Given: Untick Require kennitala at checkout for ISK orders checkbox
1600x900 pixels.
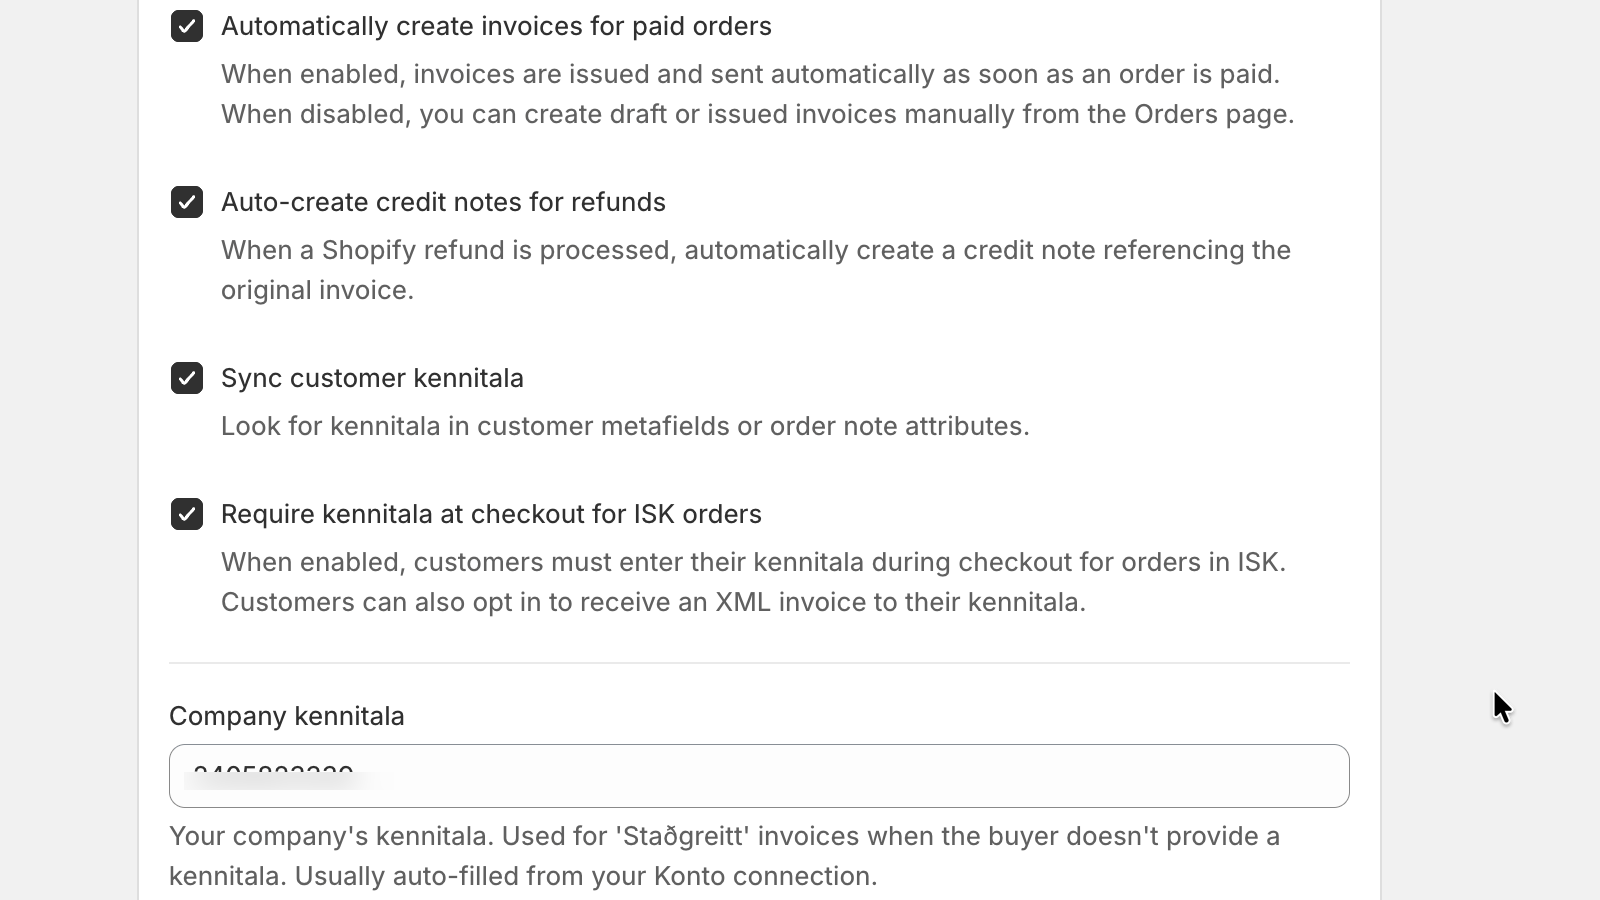Looking at the screenshot, I should (187, 514).
